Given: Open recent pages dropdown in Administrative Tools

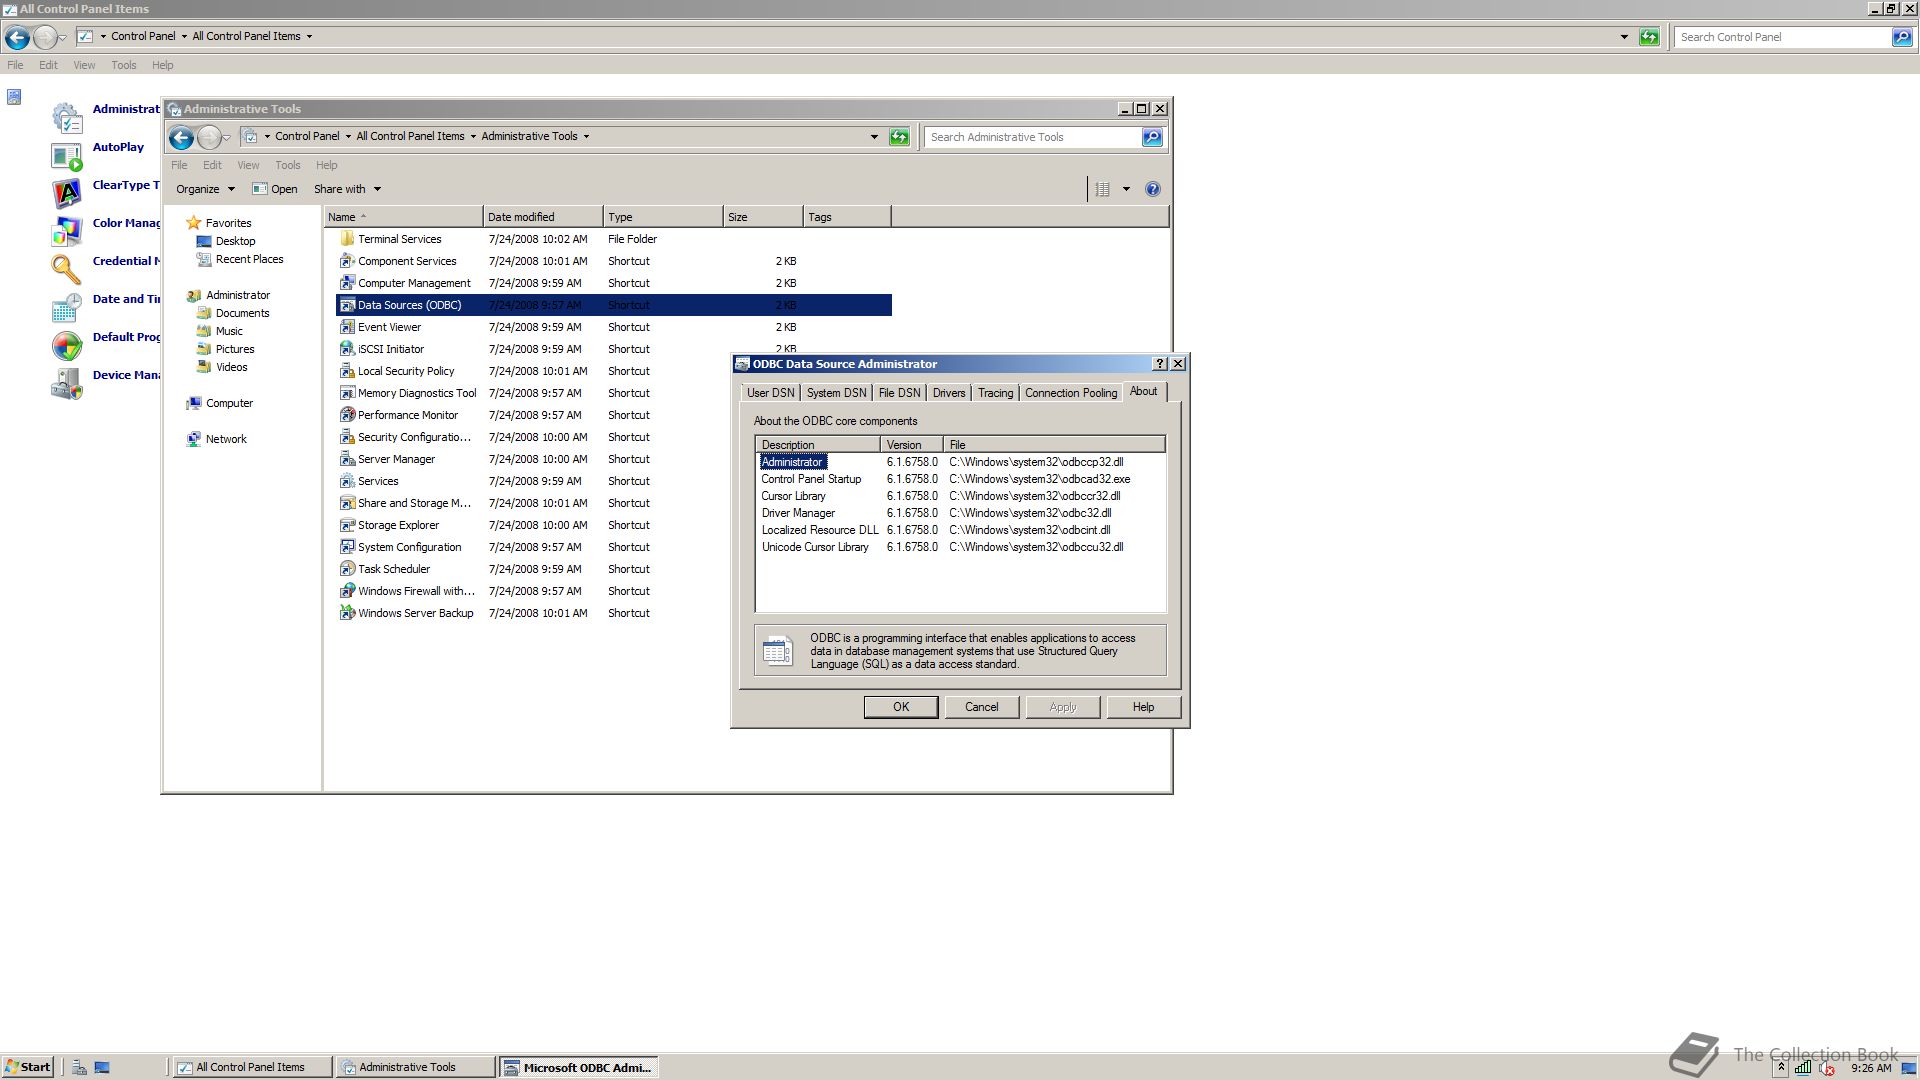Looking at the screenshot, I should [x=227, y=138].
